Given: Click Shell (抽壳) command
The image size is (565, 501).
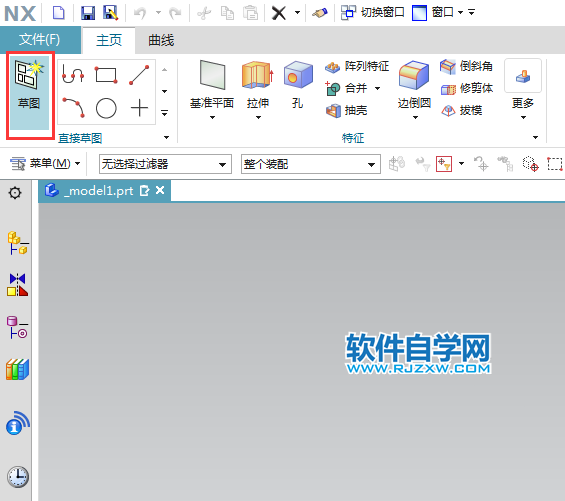Looking at the screenshot, I should pyautogui.click(x=346, y=110).
